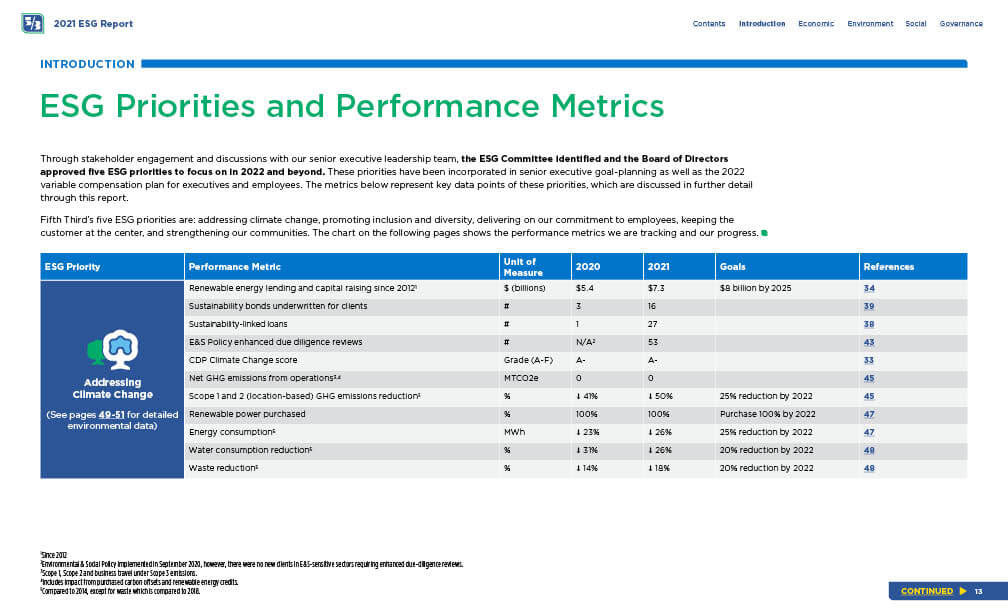Image resolution: width=1008 pixels, height=612 pixels.
Task: Select the Social navigation item
Action: pos(915,24)
